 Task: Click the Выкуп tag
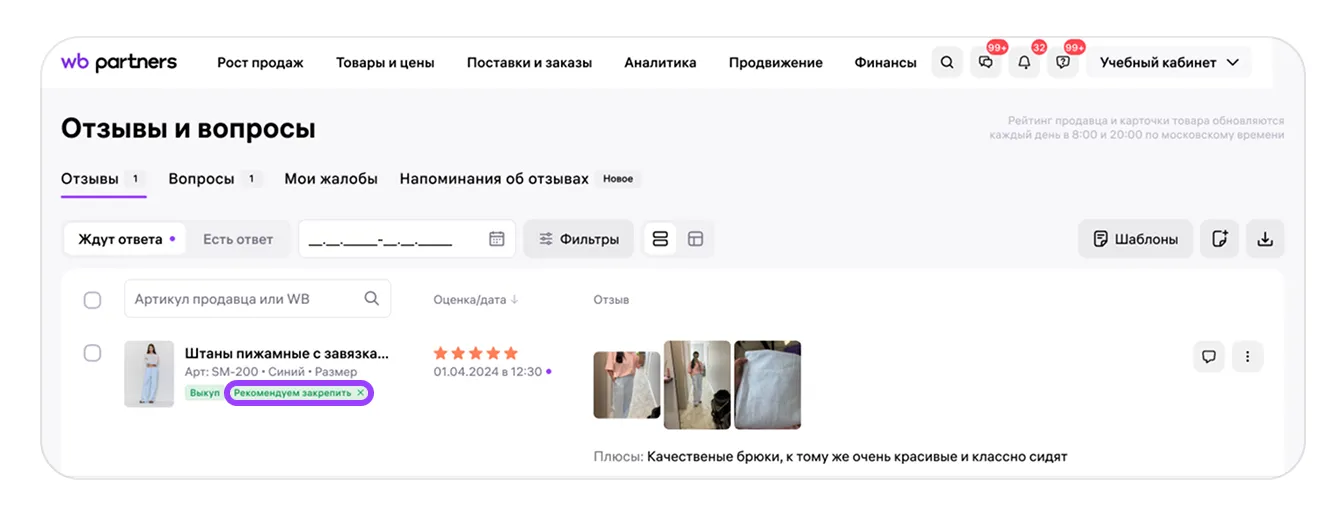[x=204, y=393]
